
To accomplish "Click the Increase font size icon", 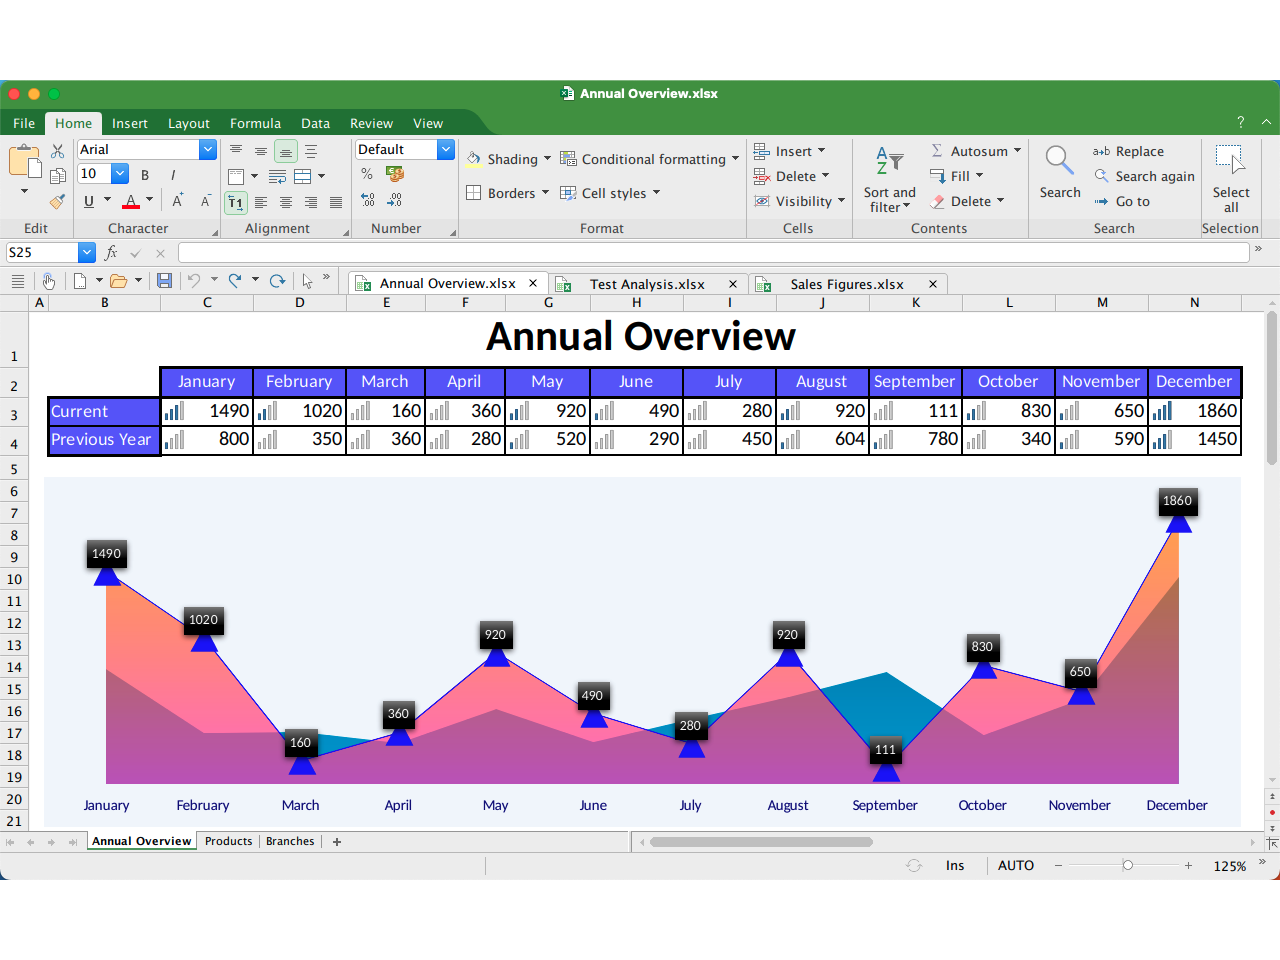I will tap(177, 201).
